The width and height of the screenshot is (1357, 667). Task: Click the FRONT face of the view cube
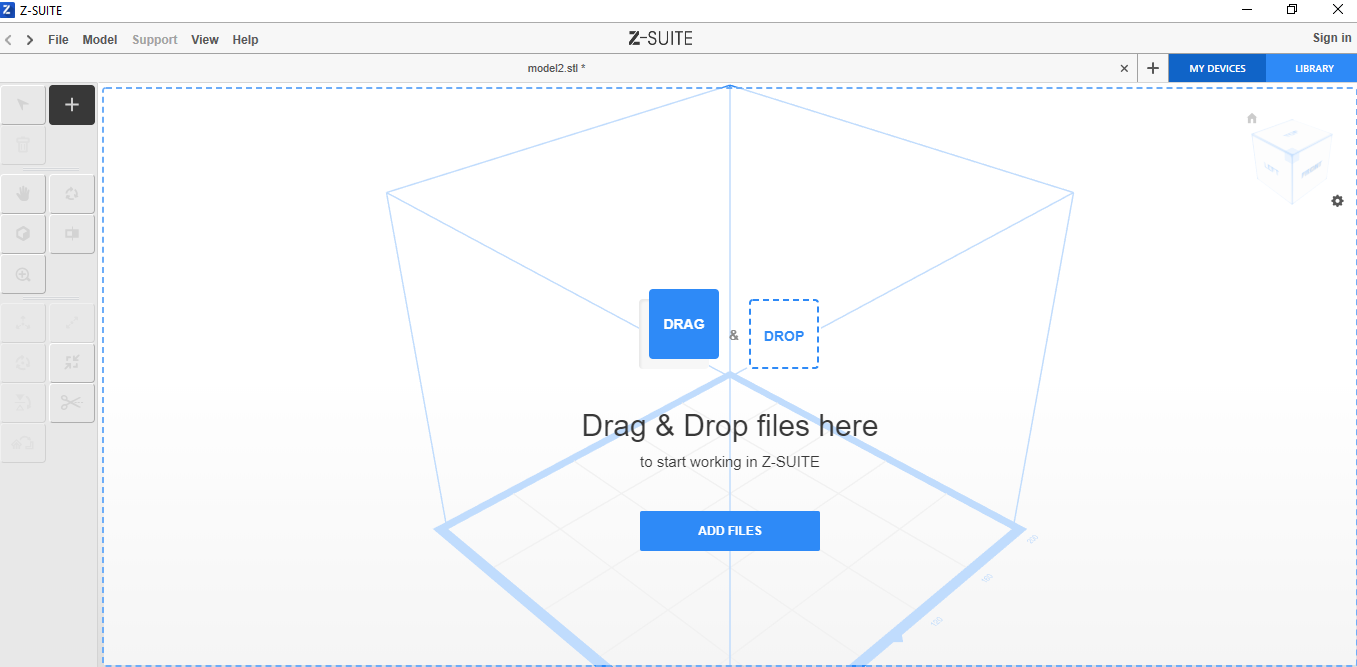tap(1311, 168)
